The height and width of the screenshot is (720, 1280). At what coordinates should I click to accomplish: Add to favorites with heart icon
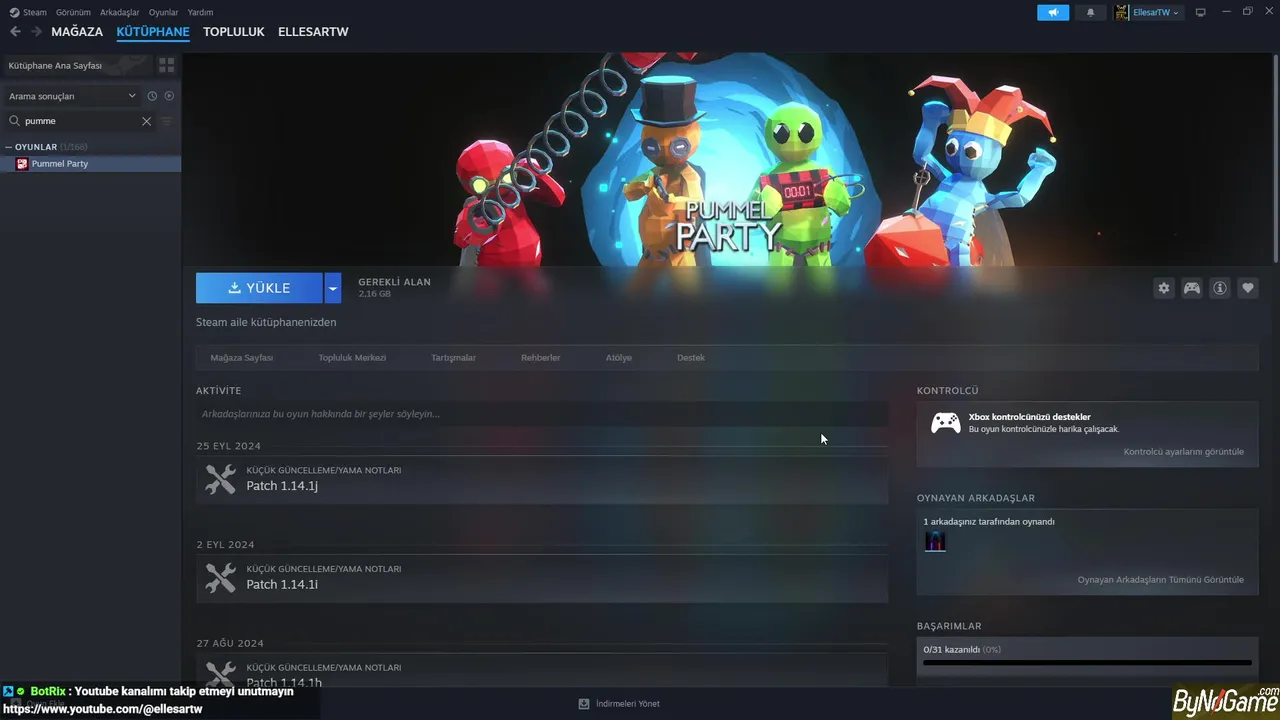click(1248, 288)
